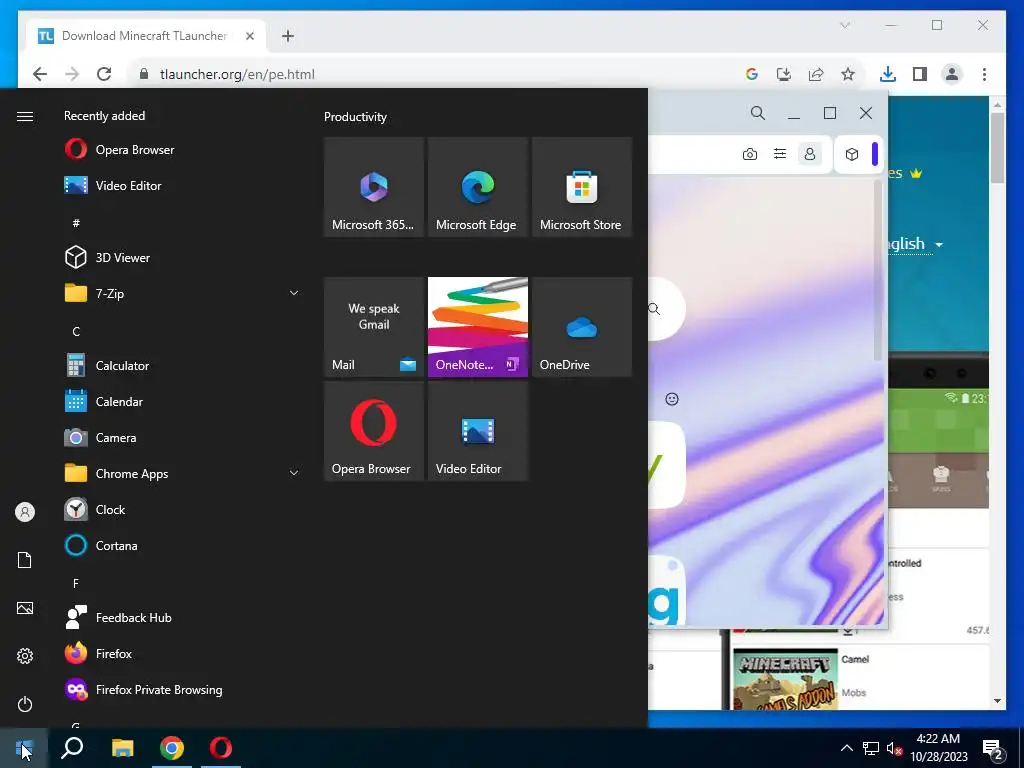Open network status tray icon
Screen dimensions: 1024x768
coord(871,748)
